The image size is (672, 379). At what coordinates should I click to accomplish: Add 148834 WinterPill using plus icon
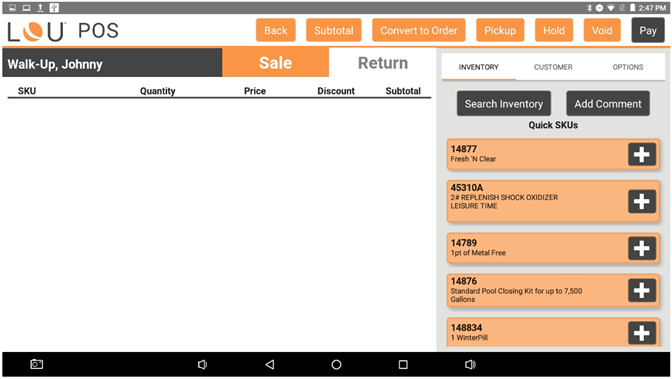(x=642, y=333)
